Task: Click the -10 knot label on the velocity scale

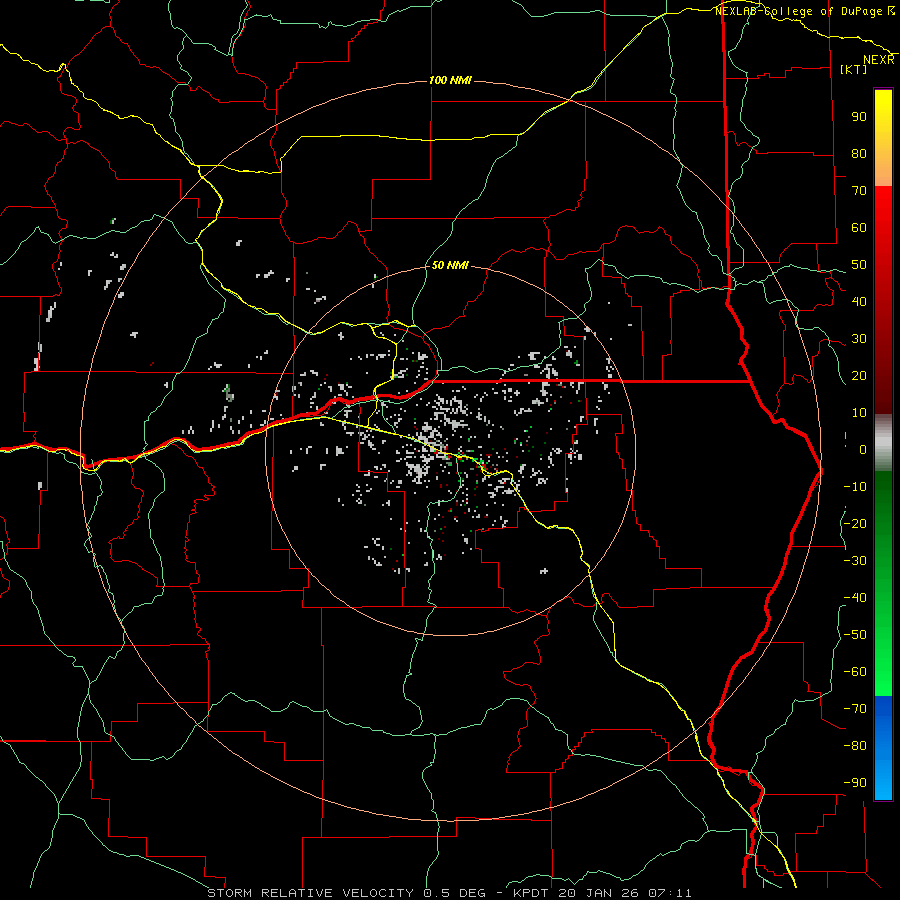Action: coord(855,487)
